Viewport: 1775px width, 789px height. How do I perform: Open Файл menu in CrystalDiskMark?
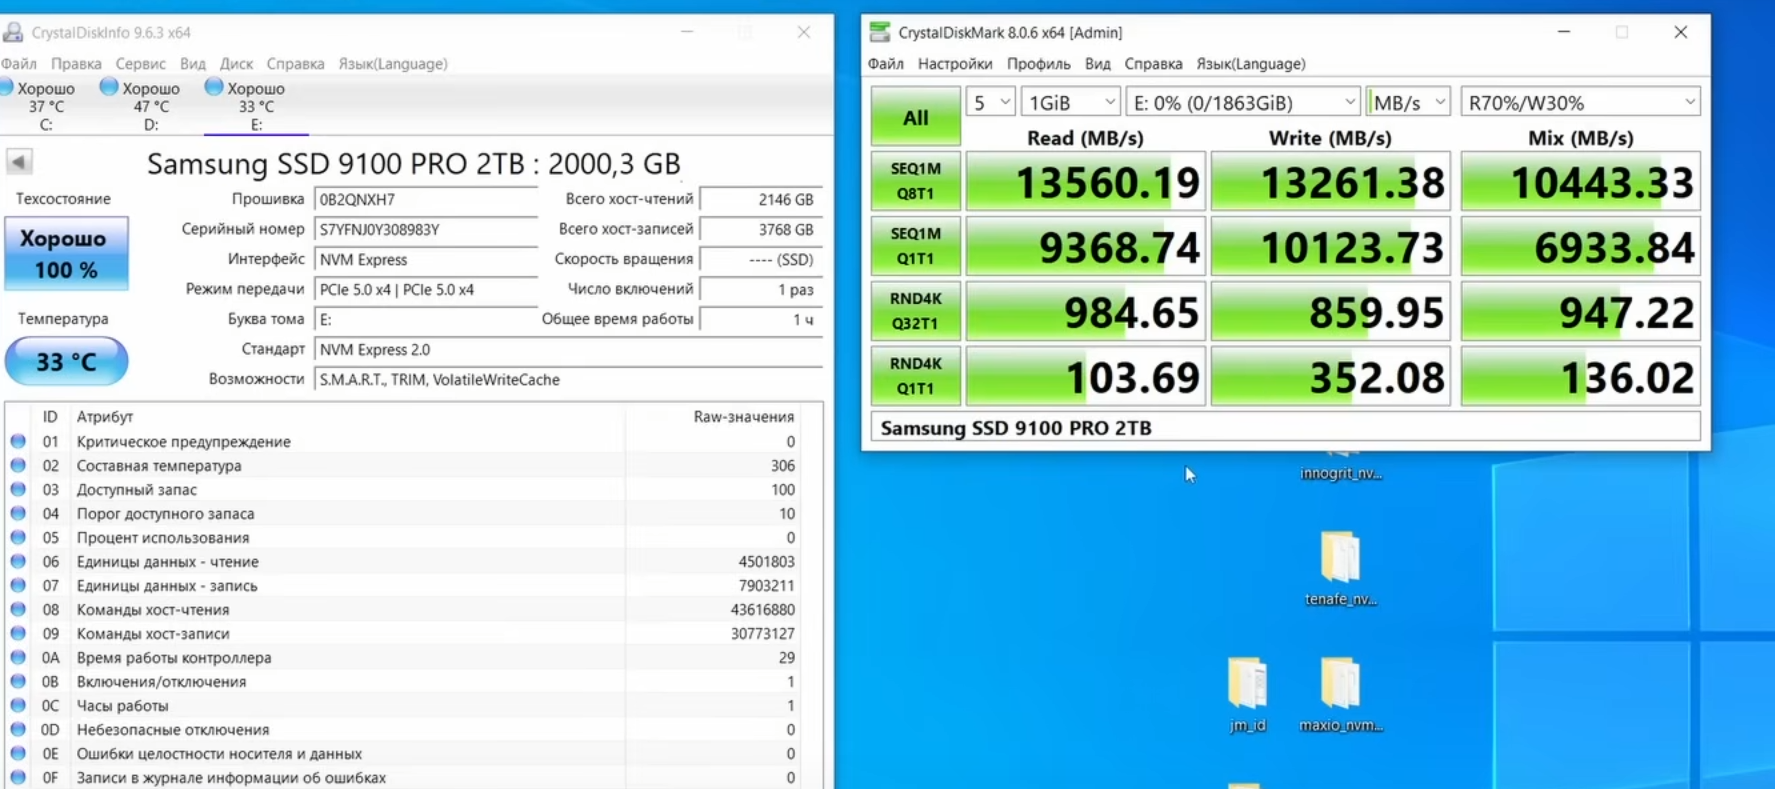coord(885,63)
